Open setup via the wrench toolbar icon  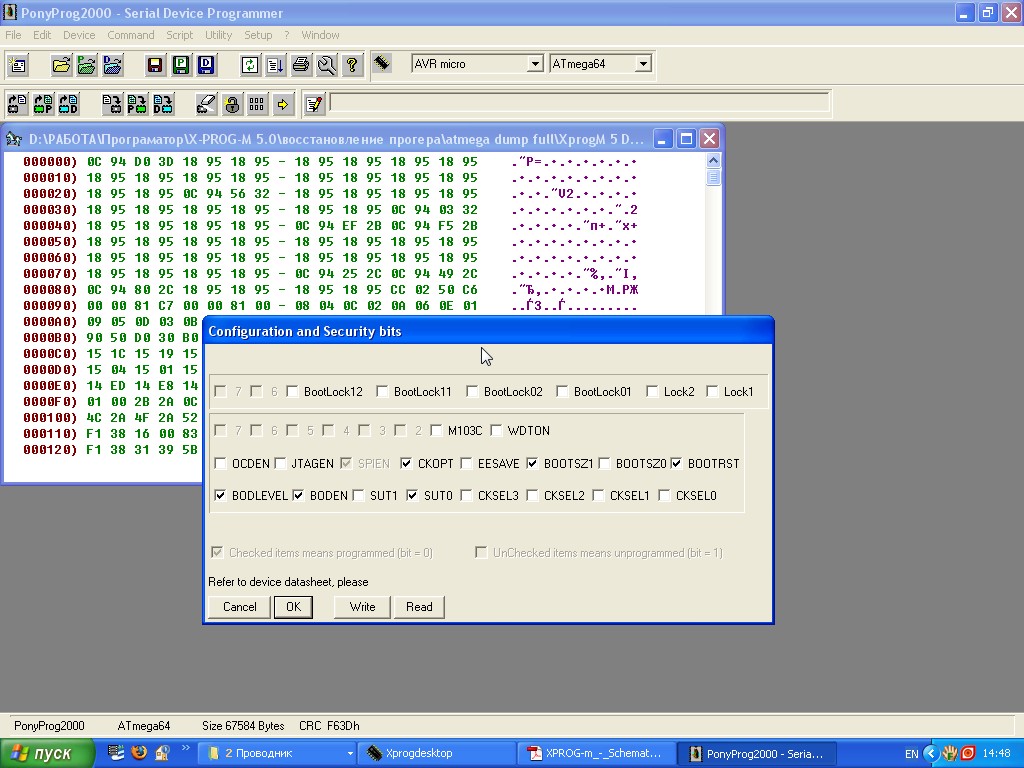click(326, 65)
